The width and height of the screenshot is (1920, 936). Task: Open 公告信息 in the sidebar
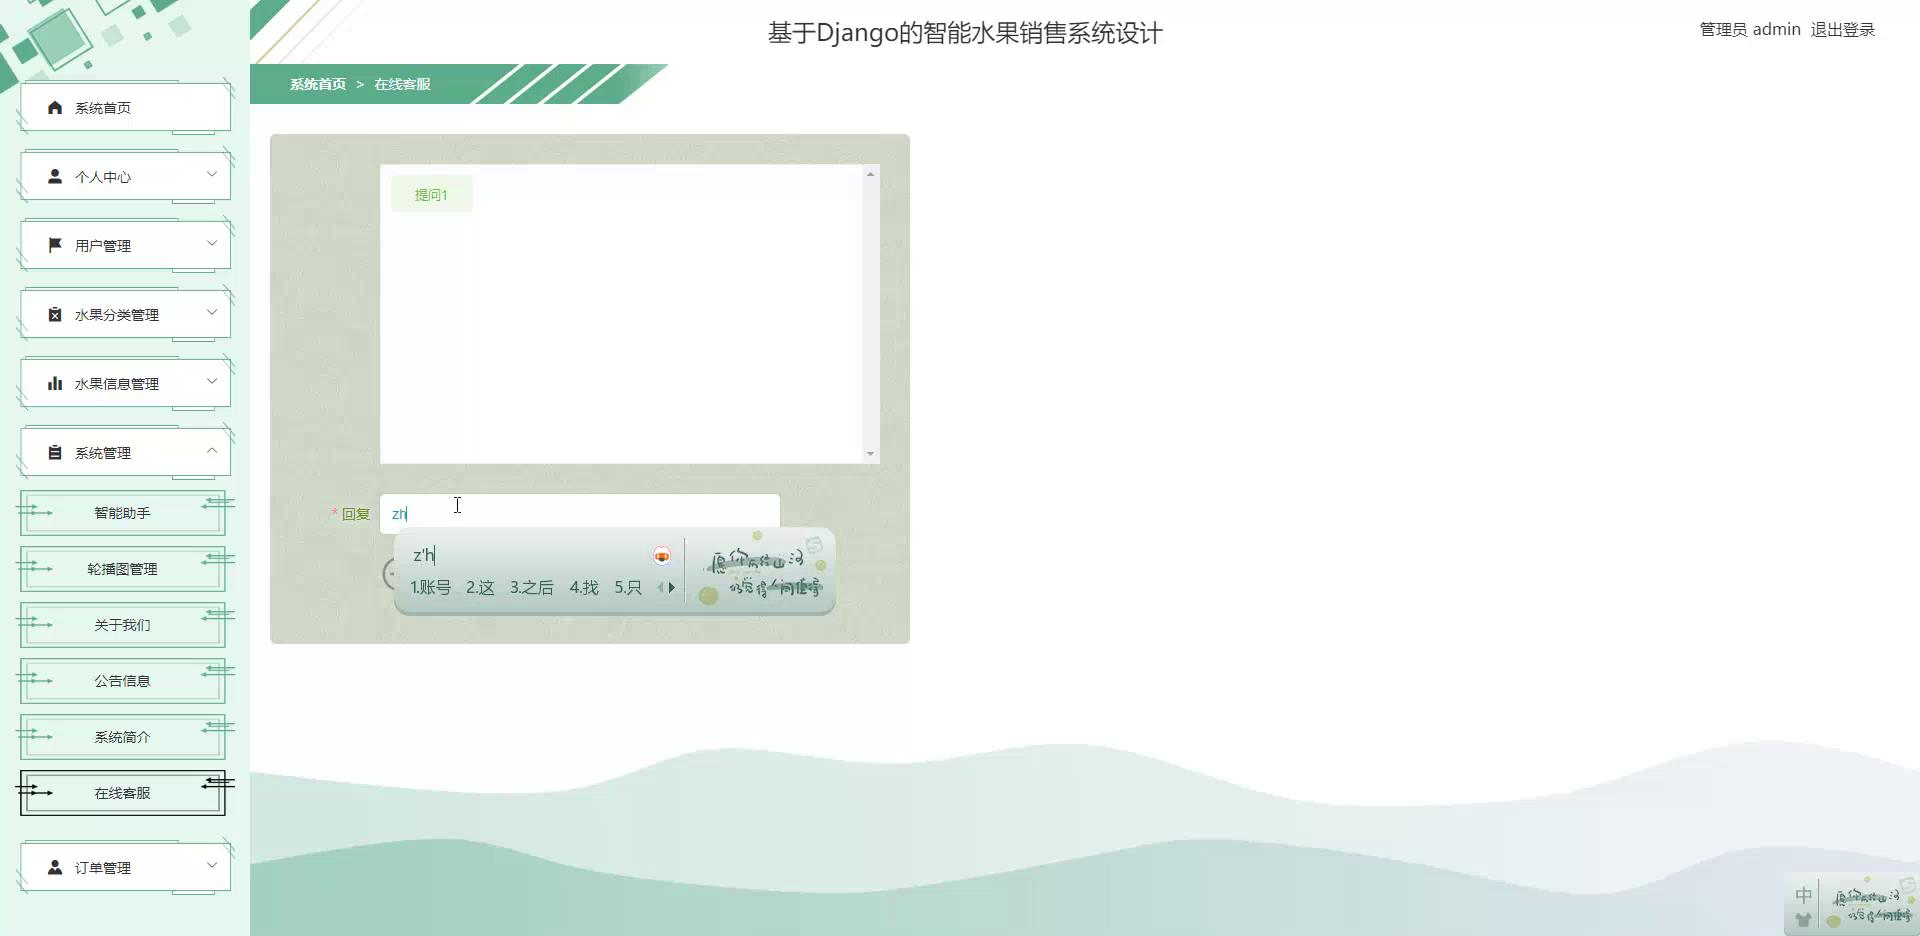[x=122, y=681]
